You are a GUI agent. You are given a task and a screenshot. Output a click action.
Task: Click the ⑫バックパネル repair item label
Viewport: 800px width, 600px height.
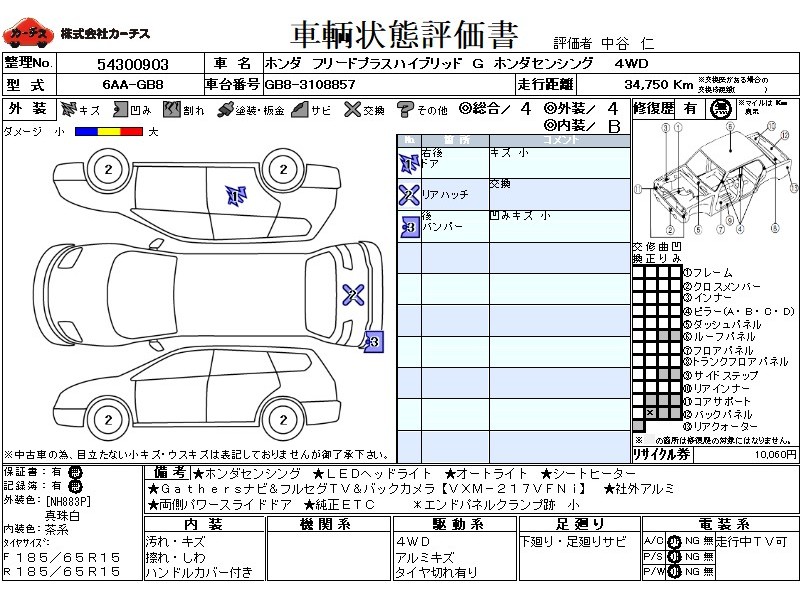pyautogui.click(x=718, y=414)
